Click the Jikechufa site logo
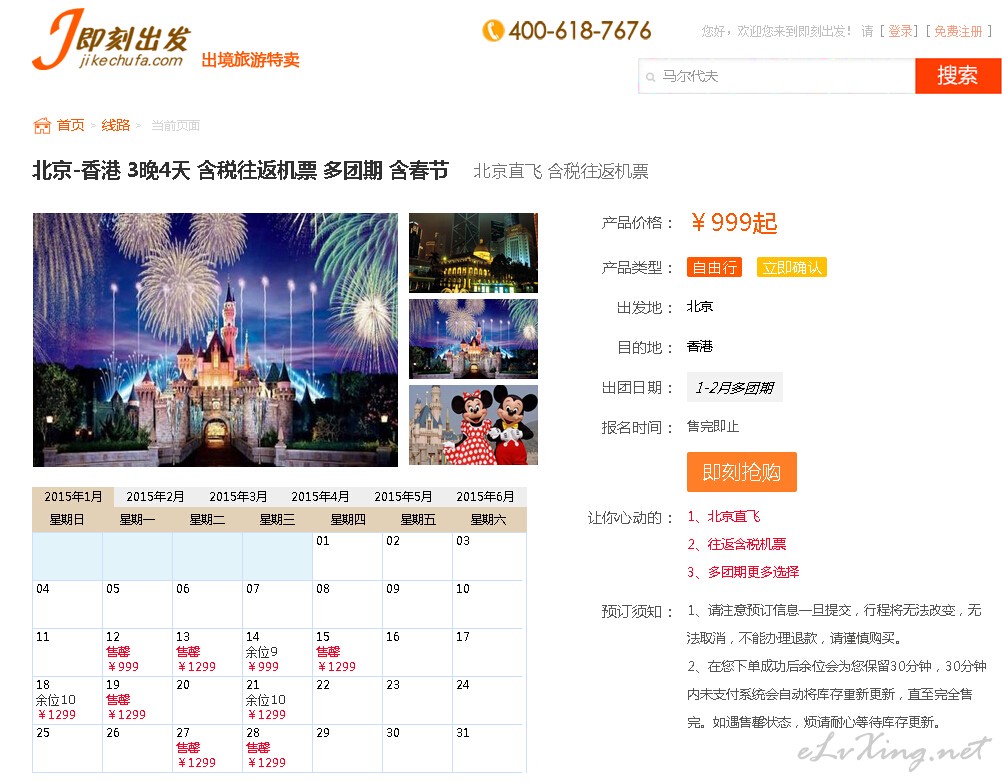This screenshot has height=784, width=1002. (x=112, y=40)
